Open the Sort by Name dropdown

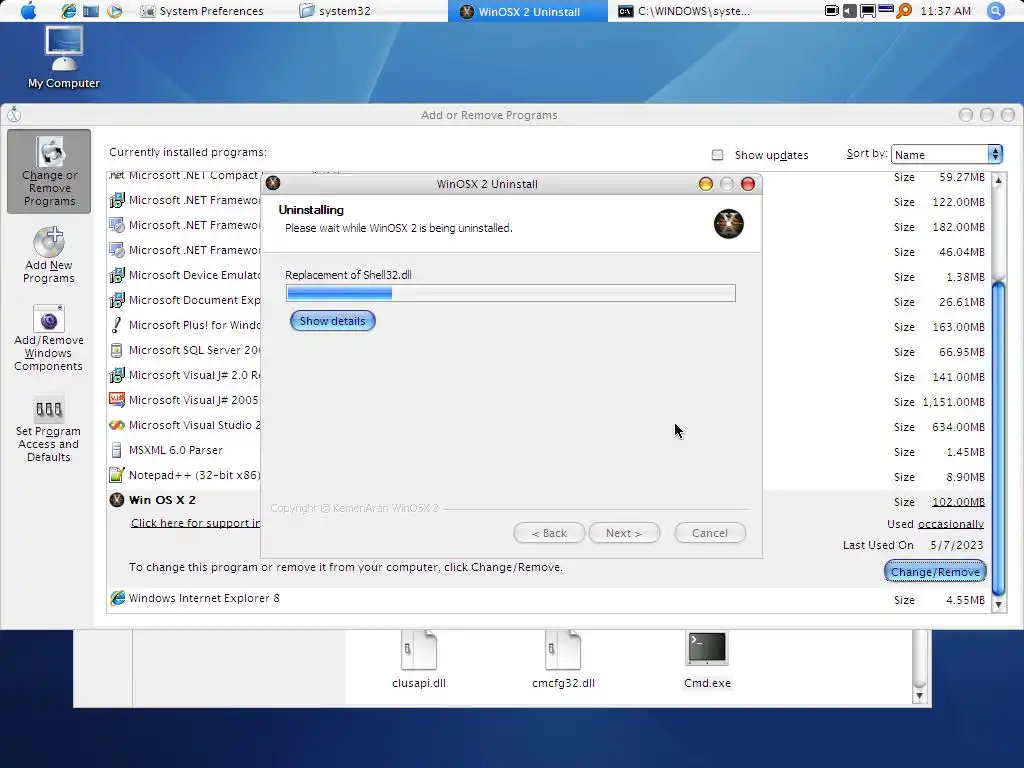click(946, 155)
